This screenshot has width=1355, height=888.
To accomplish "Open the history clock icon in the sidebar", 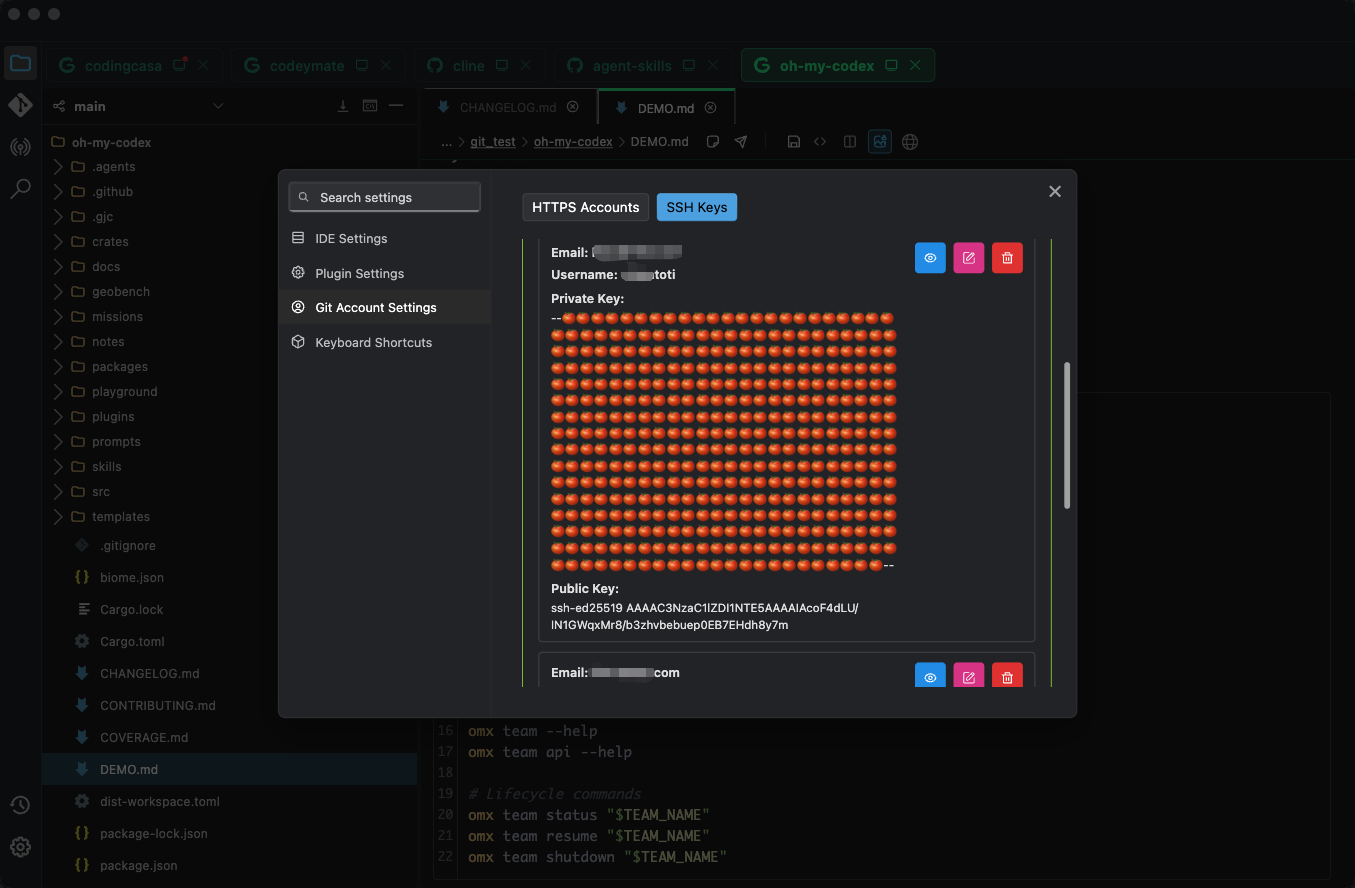I will pos(20,805).
